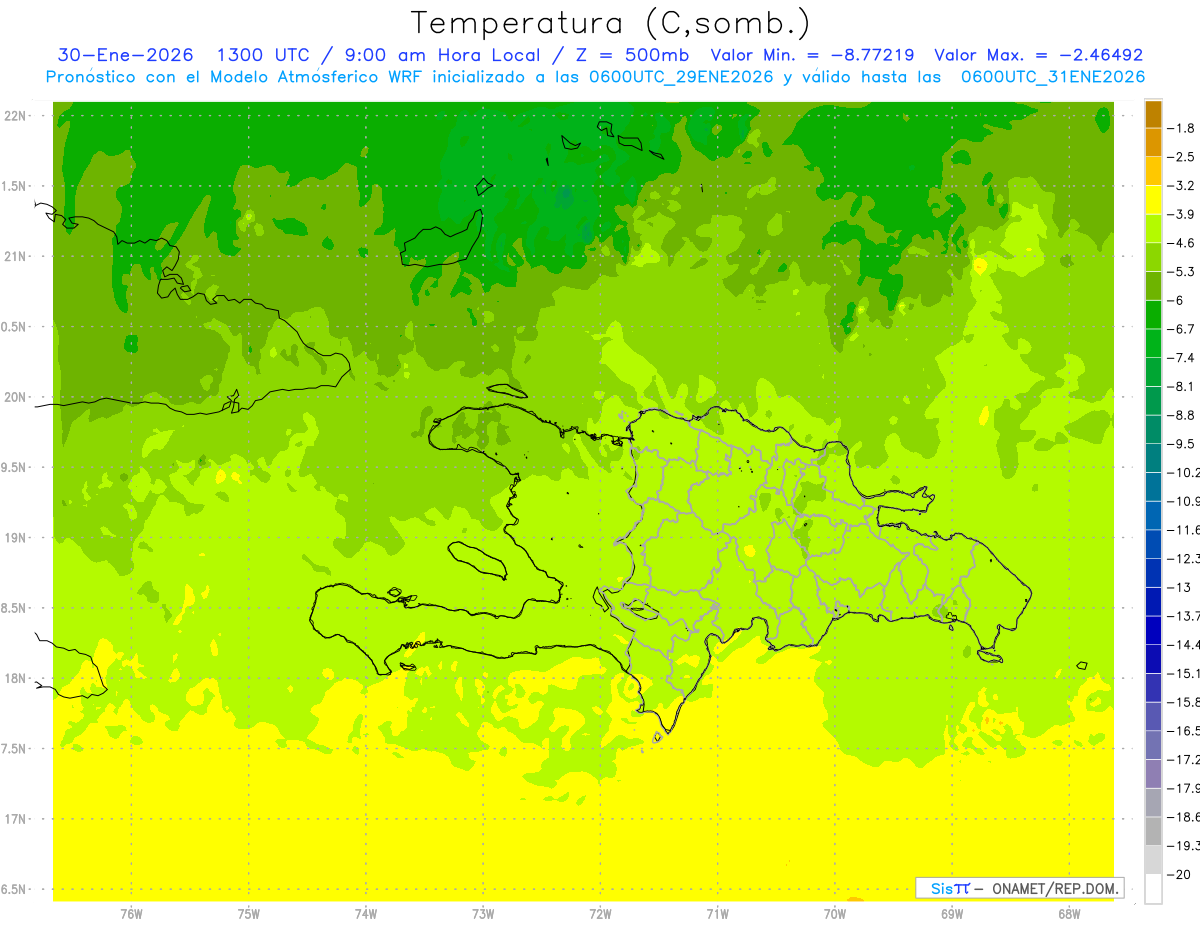The image size is (1200, 927).
Task: Click the '74W' longitude axis label
Action: click(x=365, y=913)
